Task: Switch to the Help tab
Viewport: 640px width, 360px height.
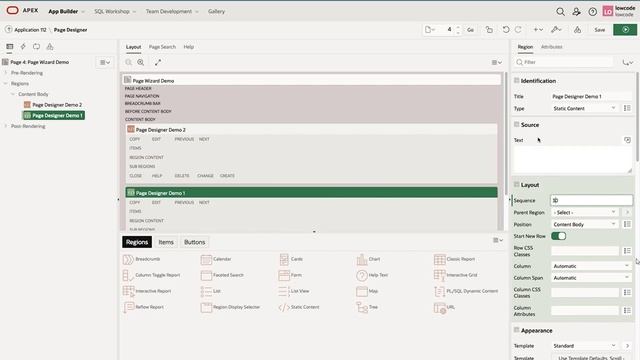Action: [189, 47]
